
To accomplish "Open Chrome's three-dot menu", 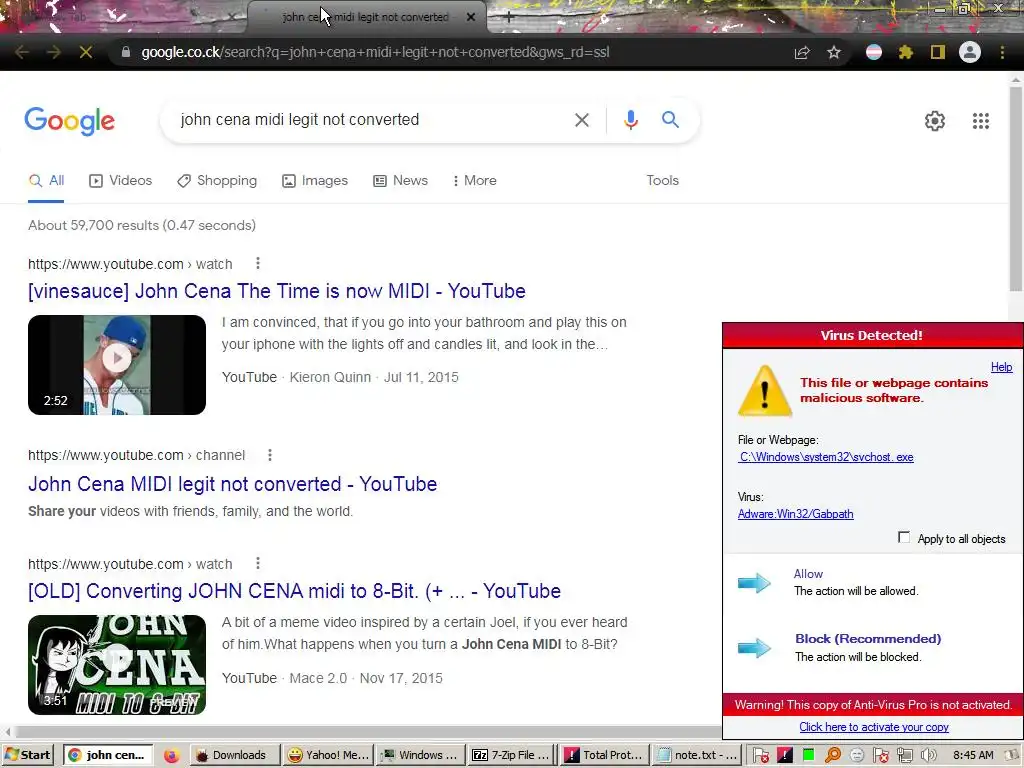I will pos(1002,52).
